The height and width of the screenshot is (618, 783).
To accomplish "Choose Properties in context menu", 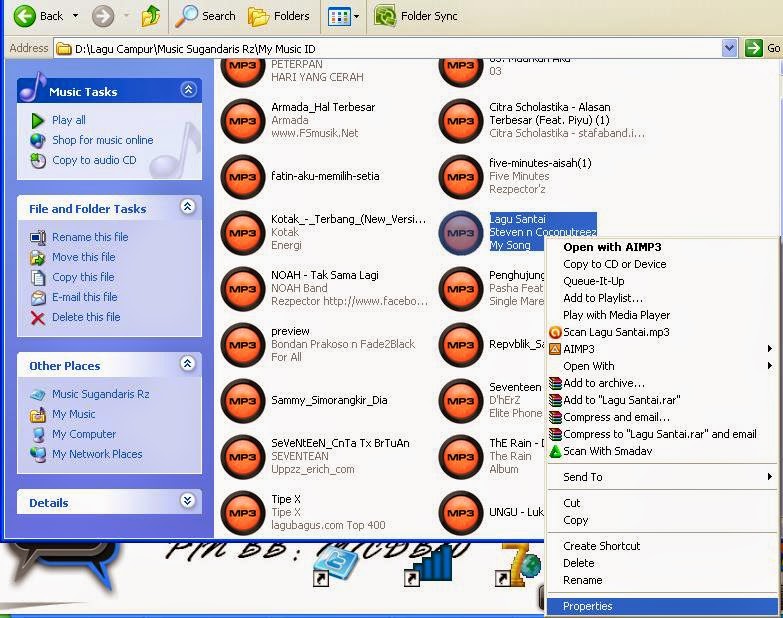I will [662, 606].
